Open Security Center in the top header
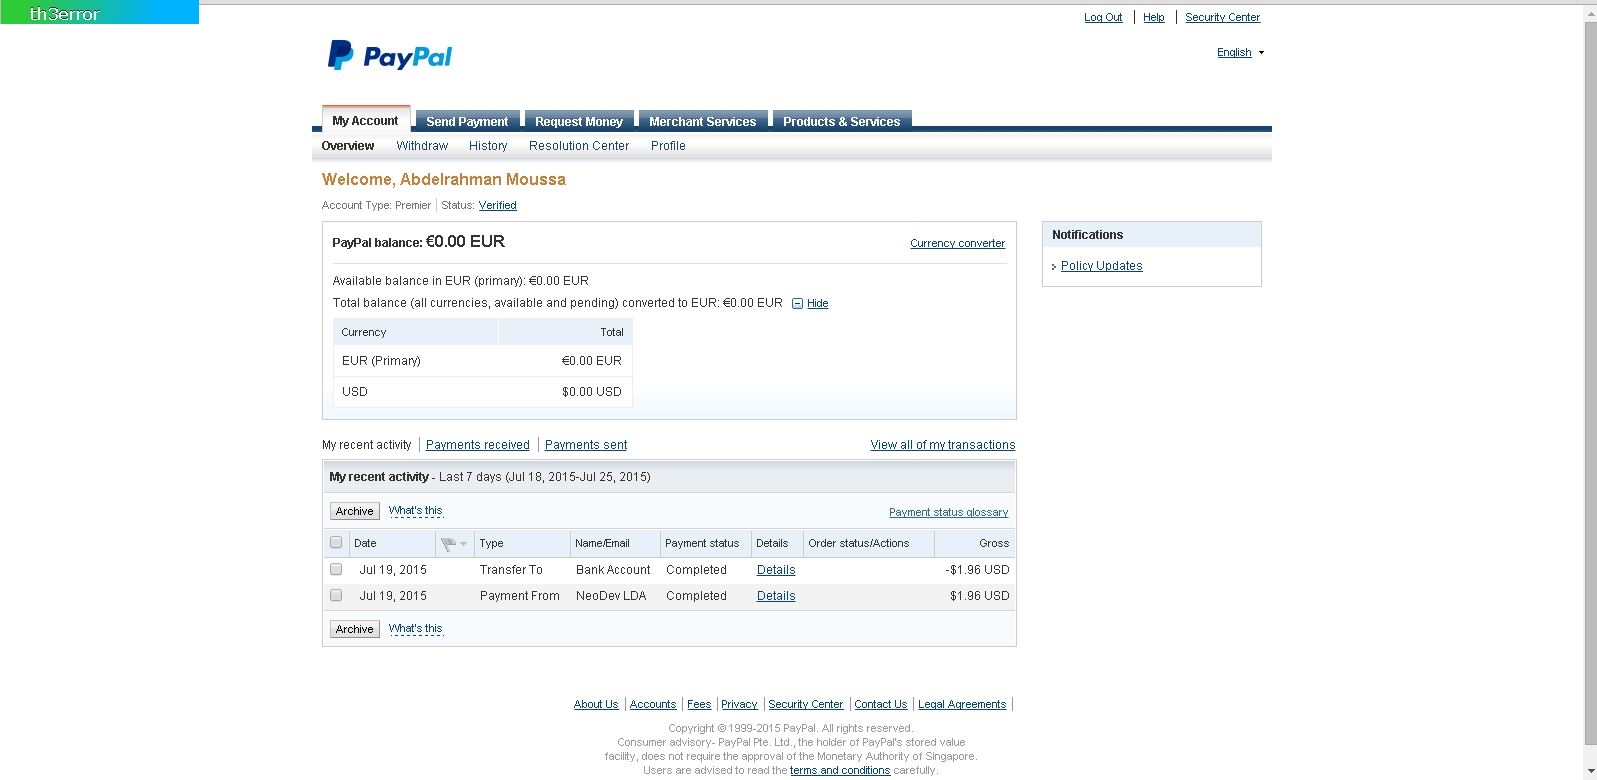Image resolution: width=1597 pixels, height=780 pixels. [x=1222, y=17]
